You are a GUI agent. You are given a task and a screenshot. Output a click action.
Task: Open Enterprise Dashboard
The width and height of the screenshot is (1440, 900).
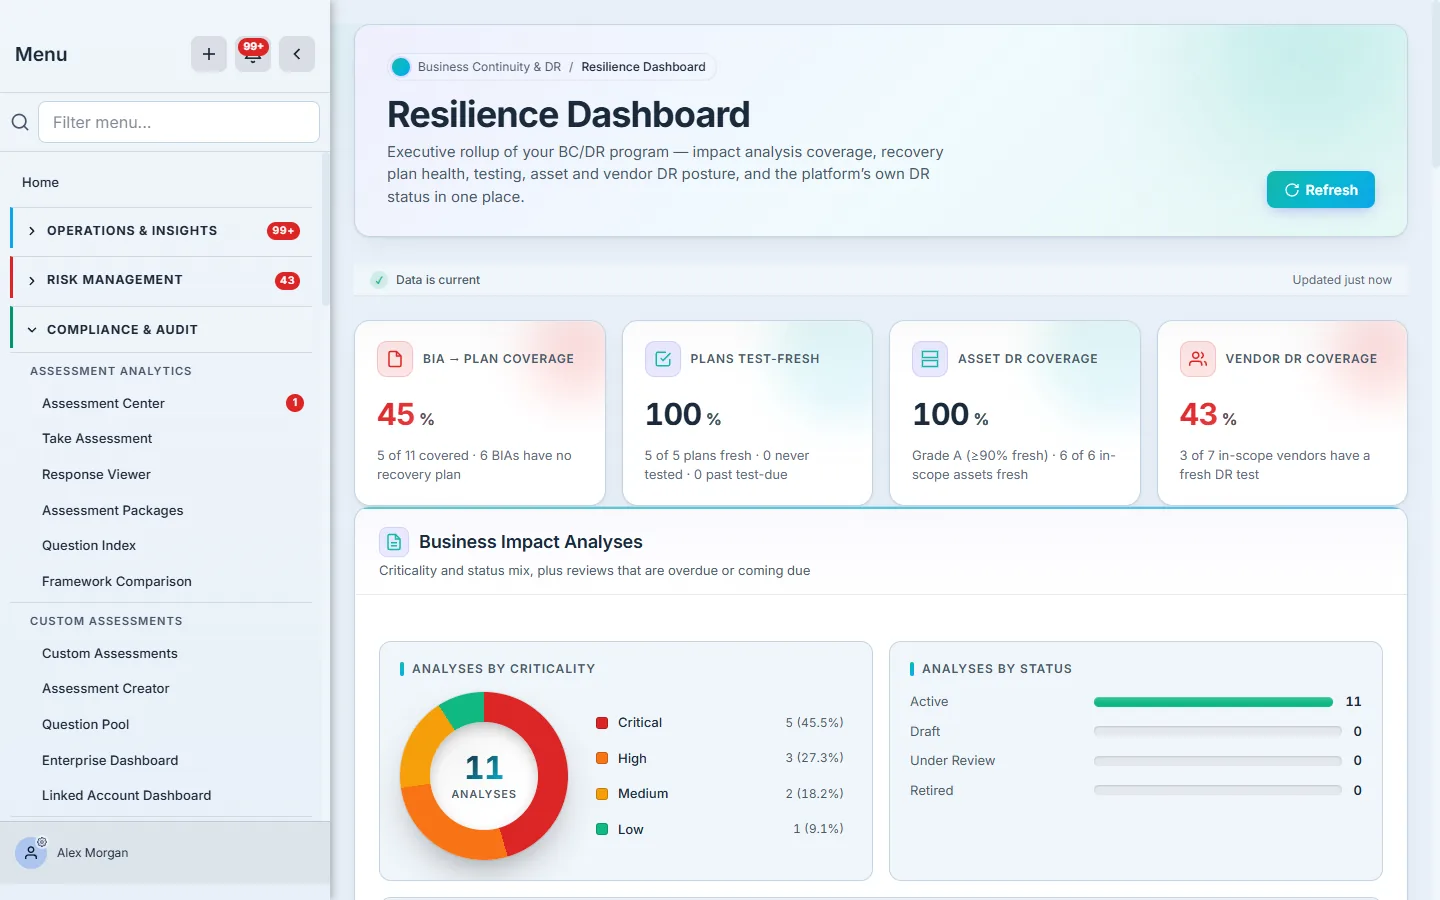click(x=110, y=760)
